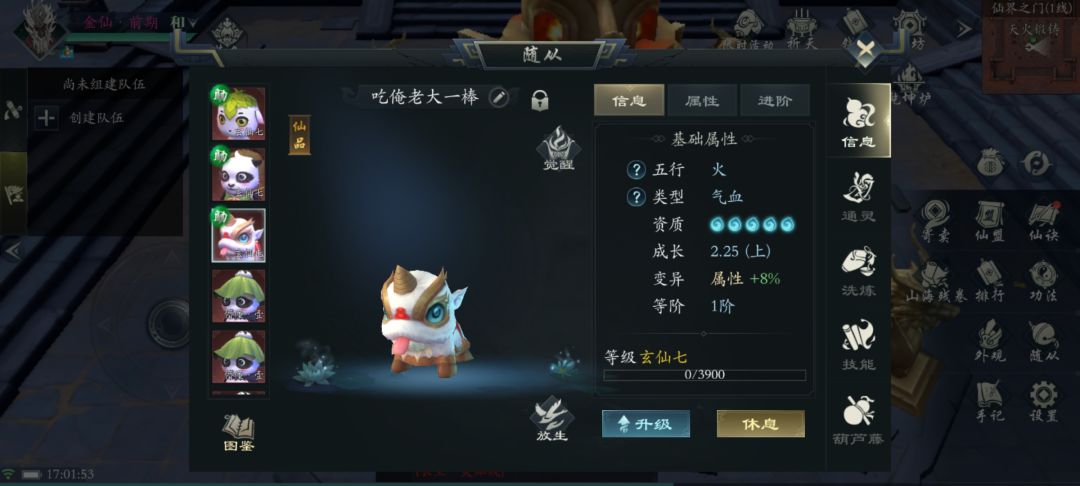1080x486 pixels.
Task: Click the 升级 upgrade button
Action: pyautogui.click(x=646, y=424)
